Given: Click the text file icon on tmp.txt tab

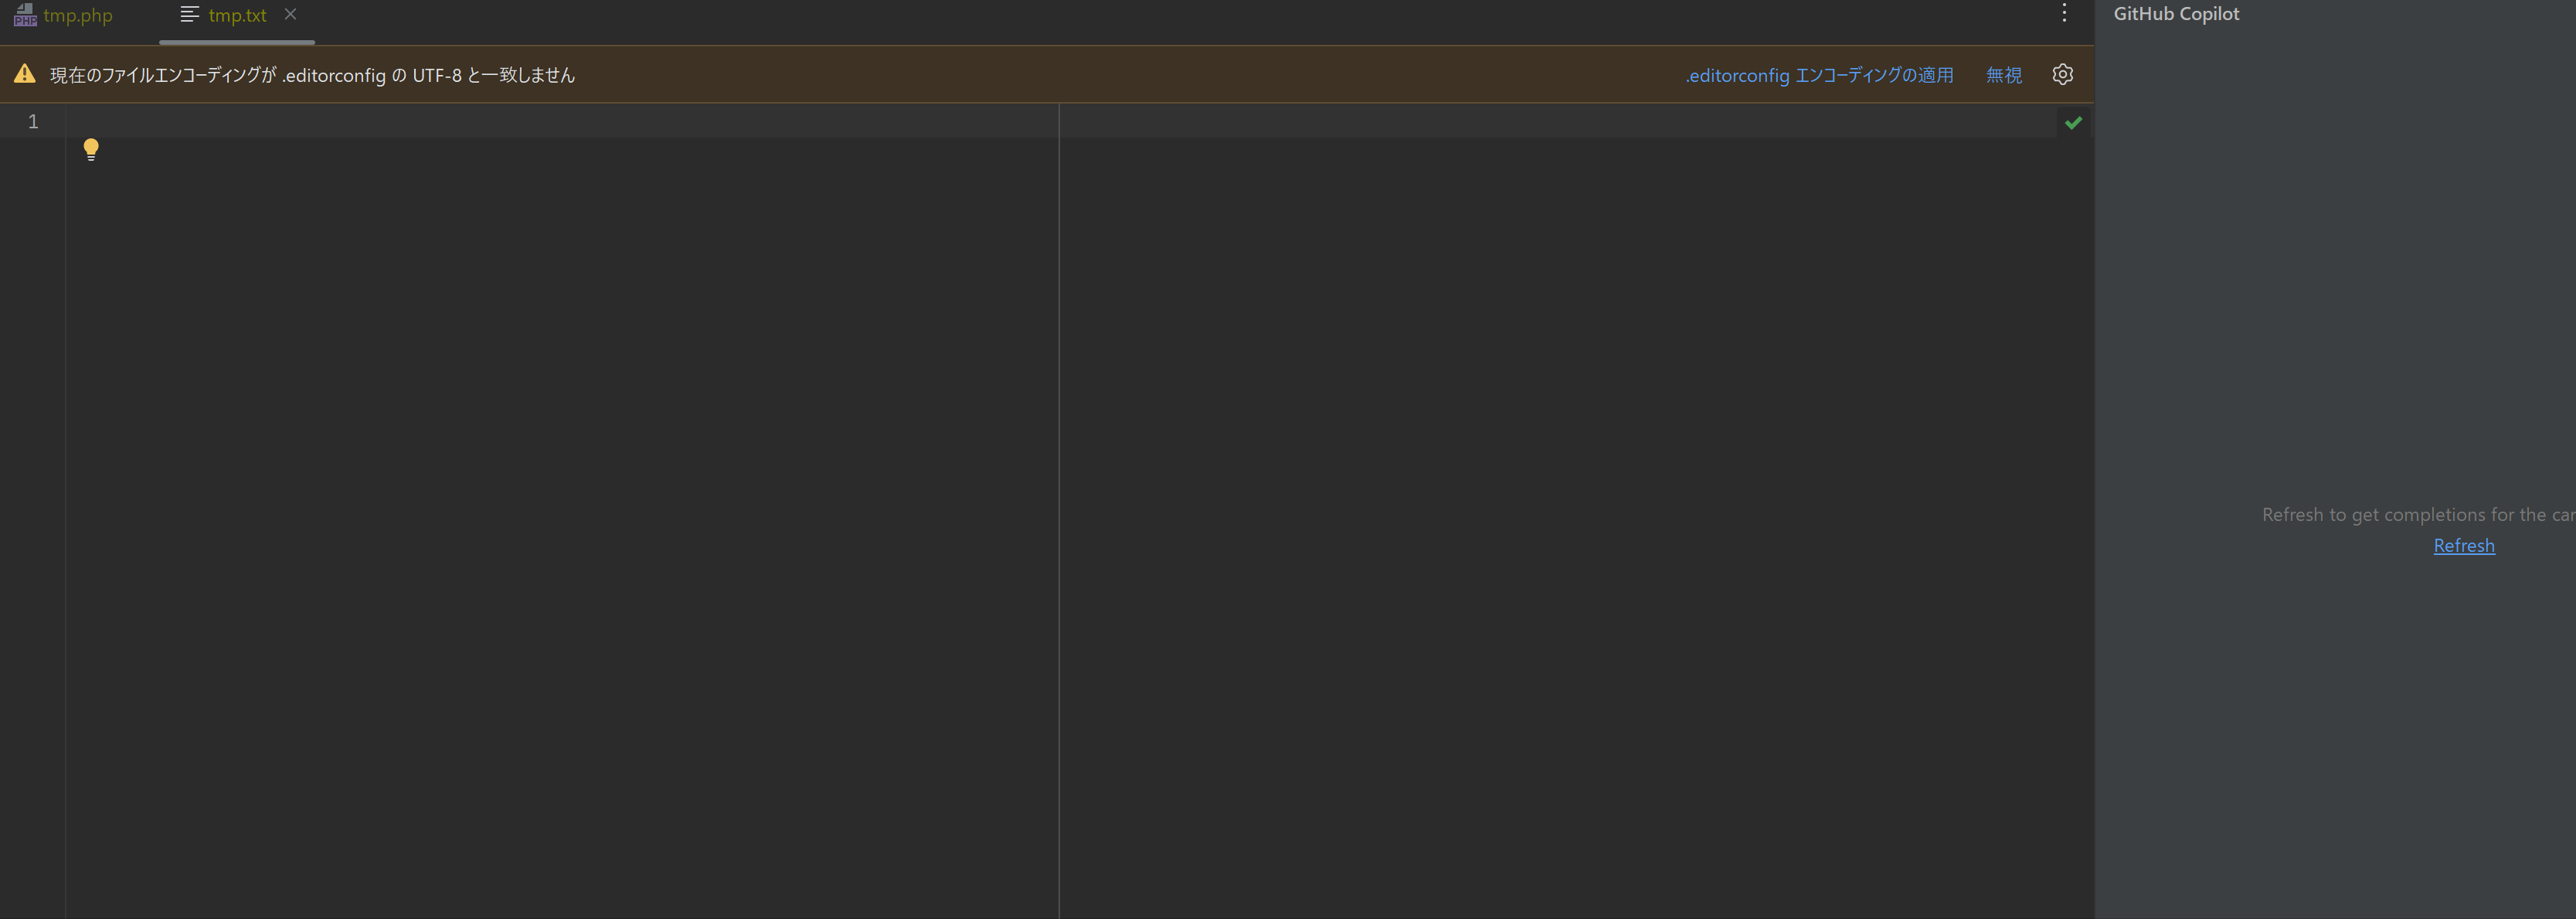Looking at the screenshot, I should pos(189,15).
